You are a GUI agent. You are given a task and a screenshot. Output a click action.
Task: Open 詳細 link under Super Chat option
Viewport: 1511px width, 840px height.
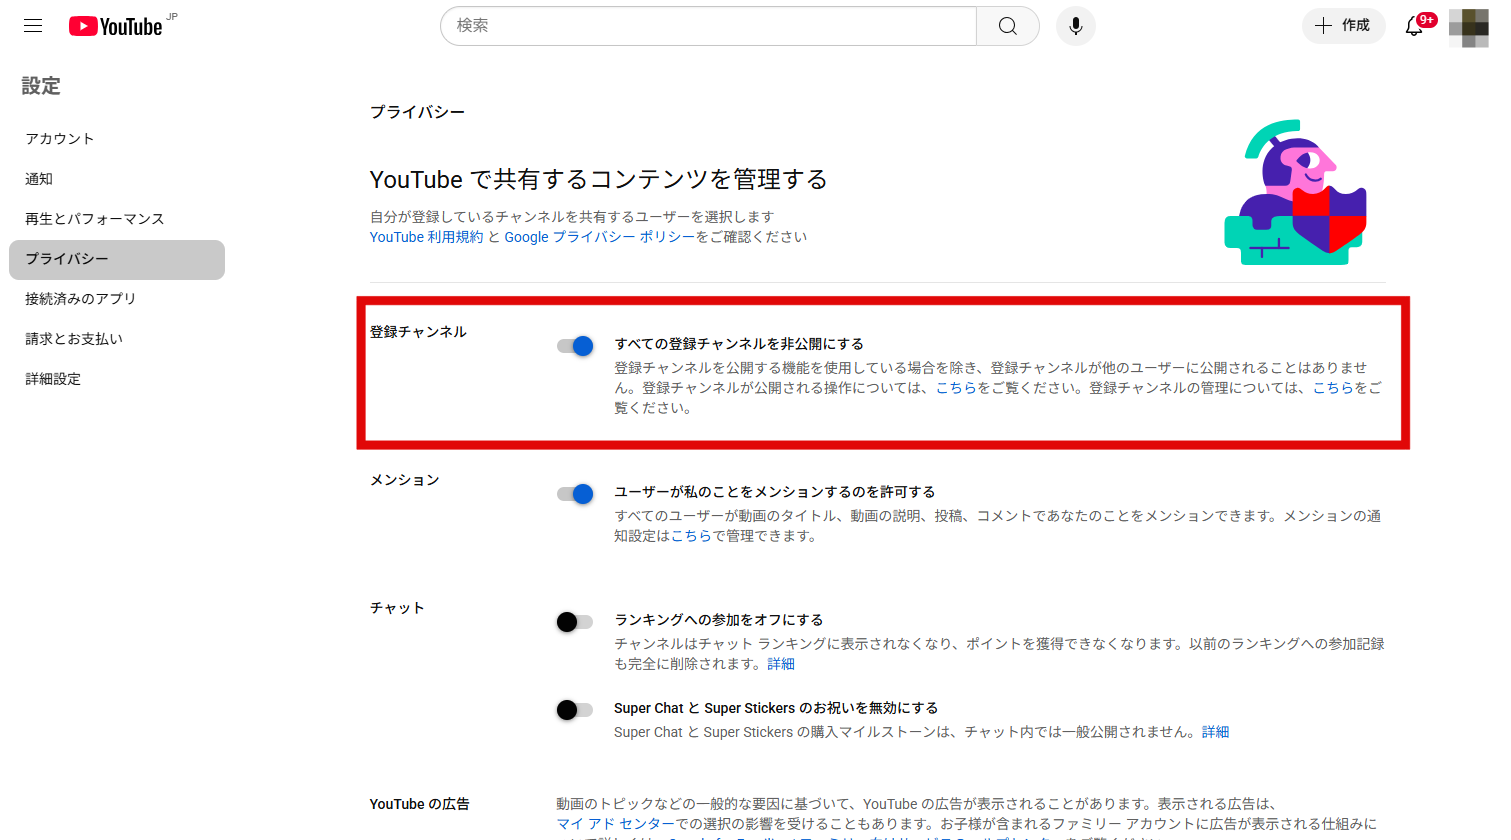[1215, 732]
